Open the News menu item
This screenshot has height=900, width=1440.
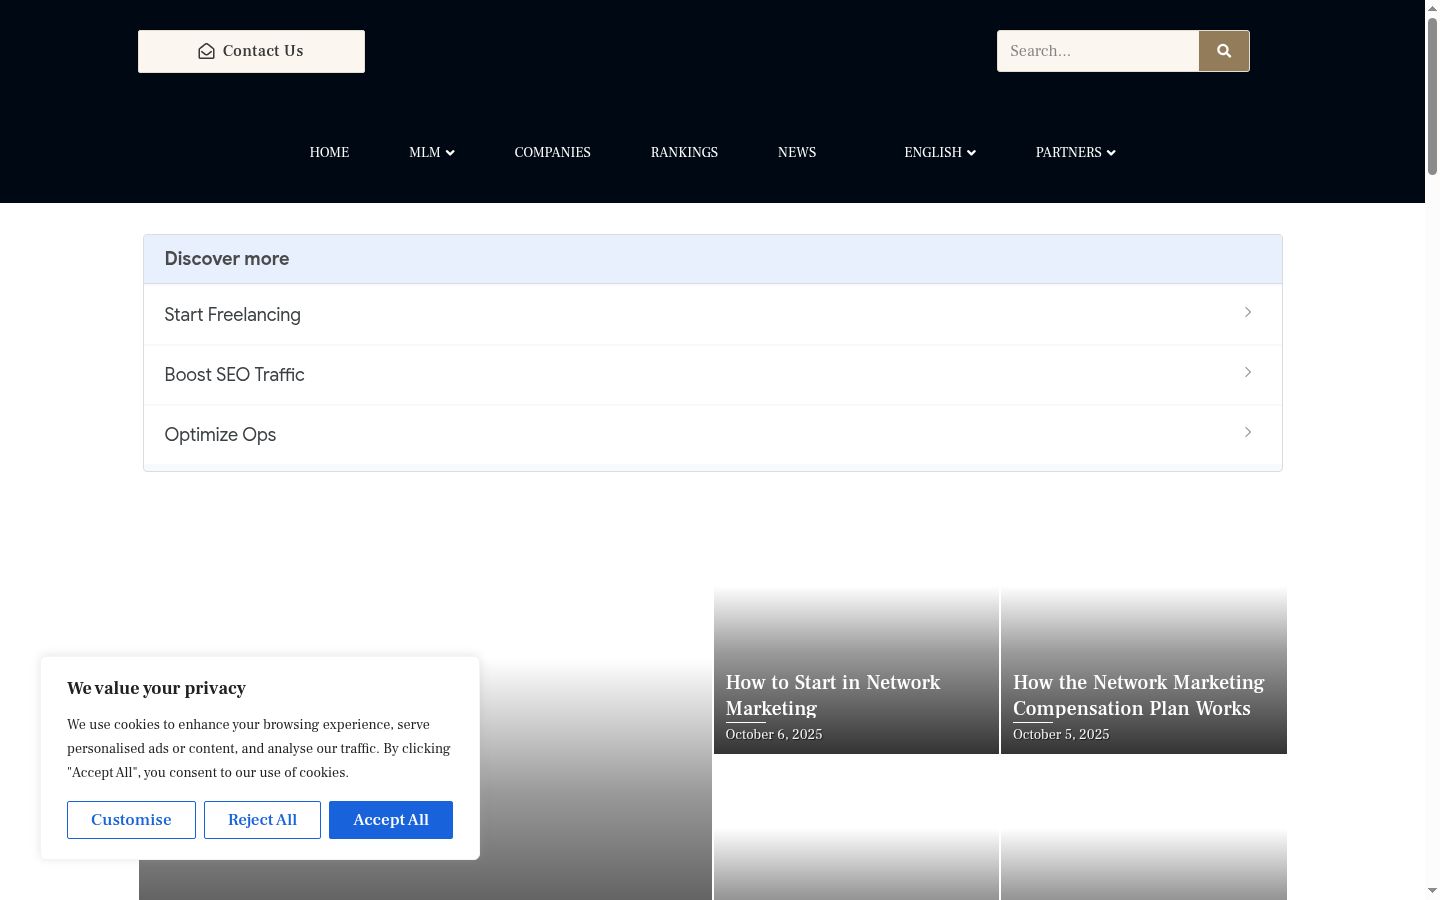pyautogui.click(x=797, y=152)
